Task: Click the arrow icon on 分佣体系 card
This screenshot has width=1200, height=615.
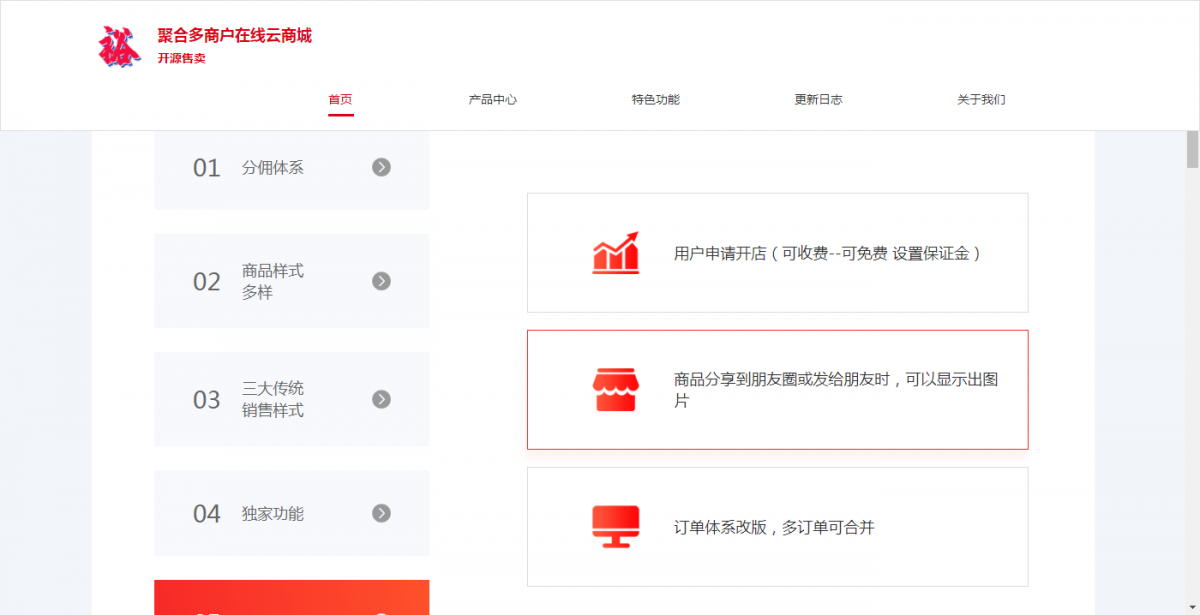Action: pos(381,167)
